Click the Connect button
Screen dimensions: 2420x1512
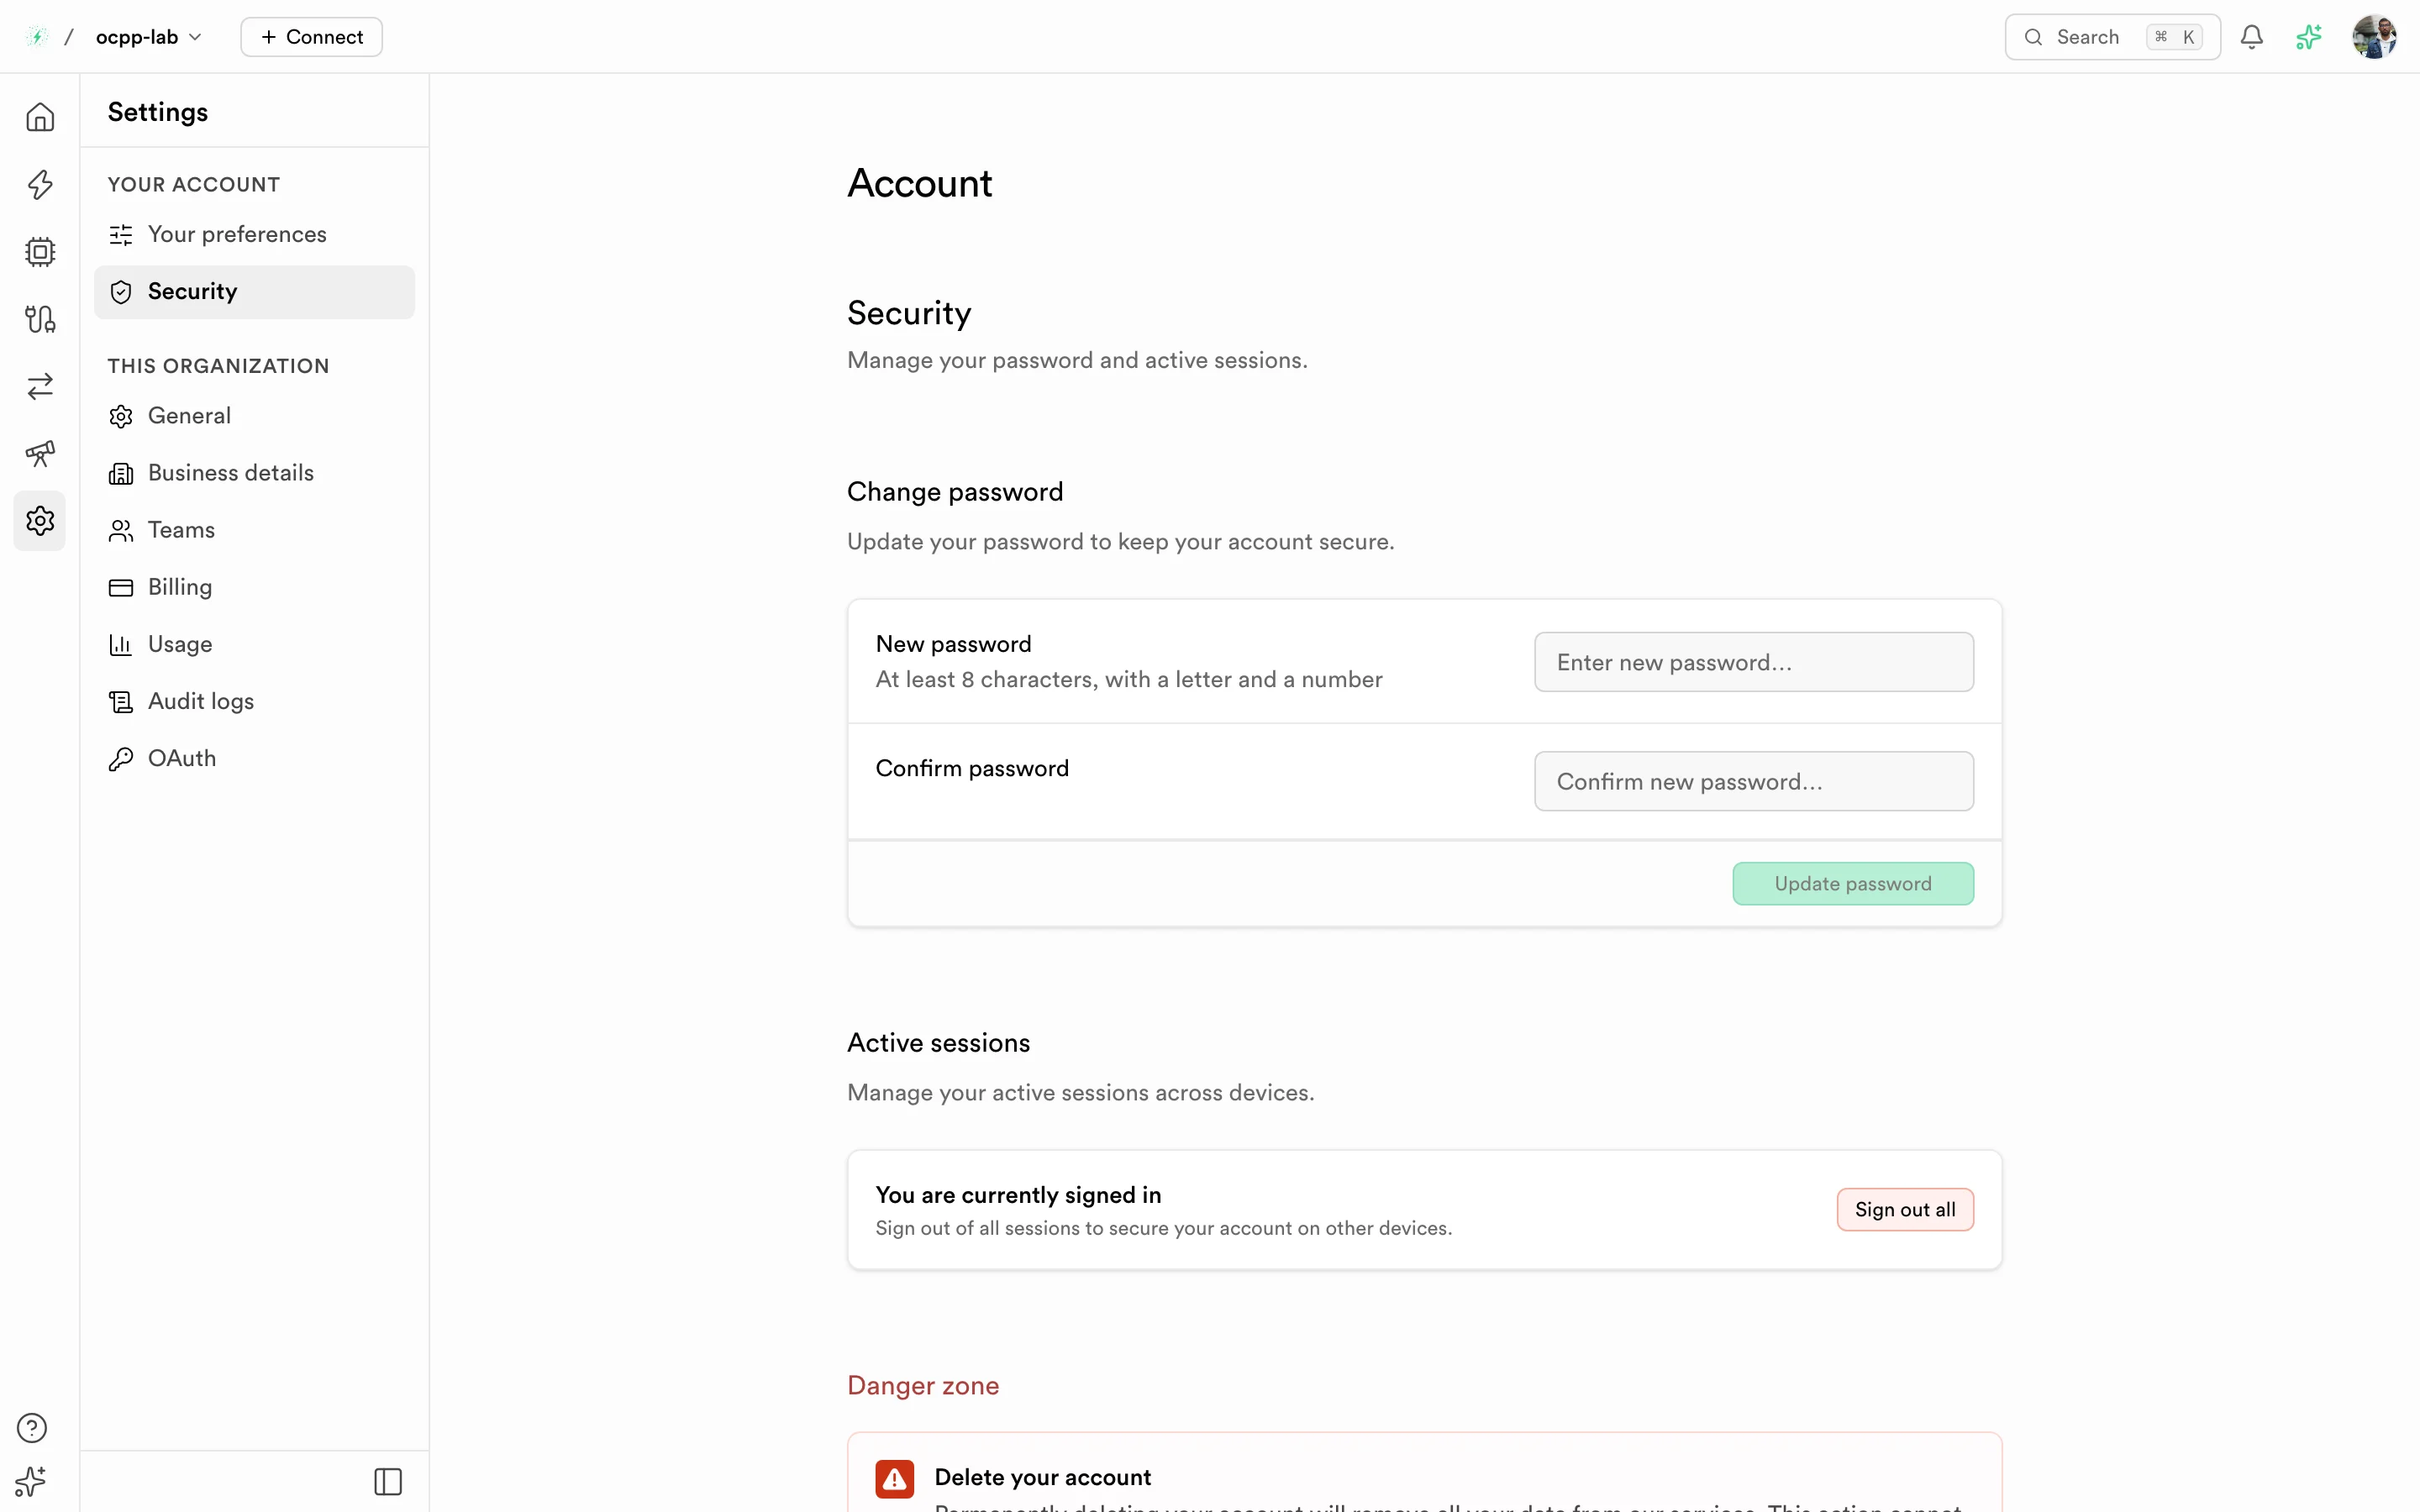pos(311,37)
